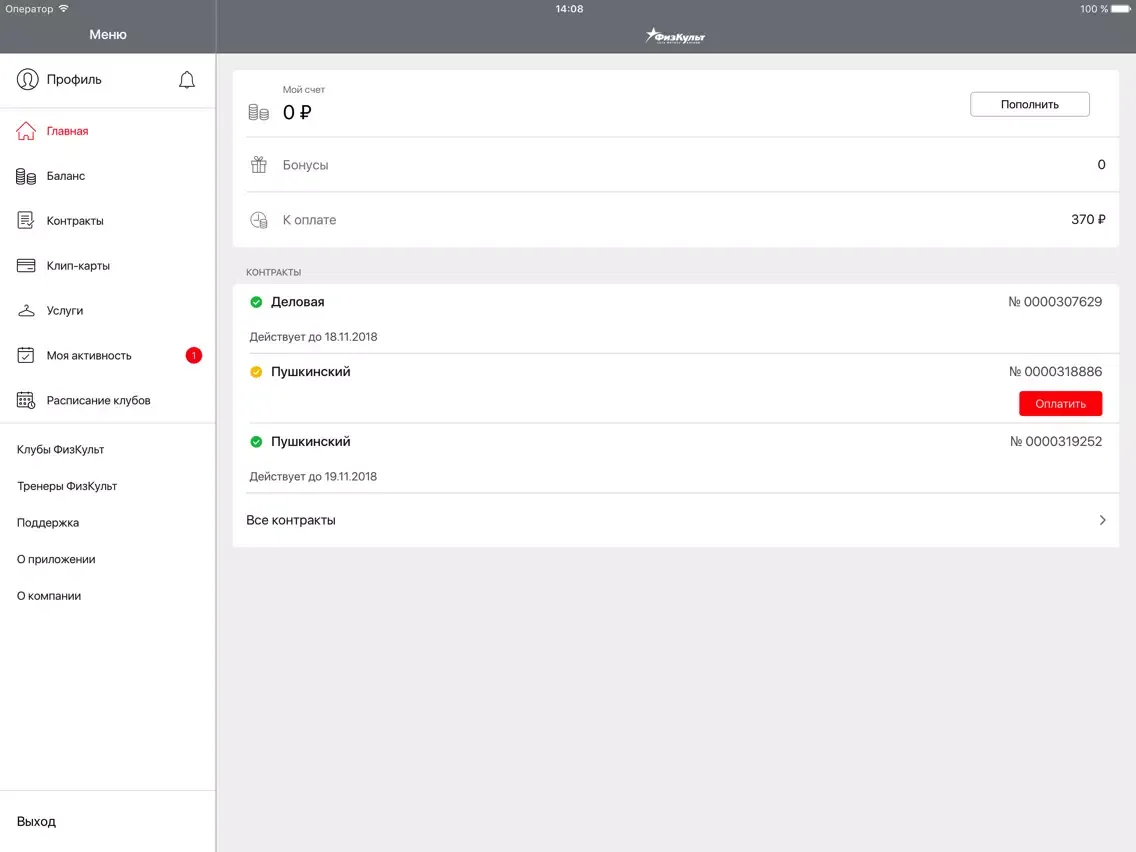
Task: Click the yellow status check for contract 0000318886
Action: point(256,372)
